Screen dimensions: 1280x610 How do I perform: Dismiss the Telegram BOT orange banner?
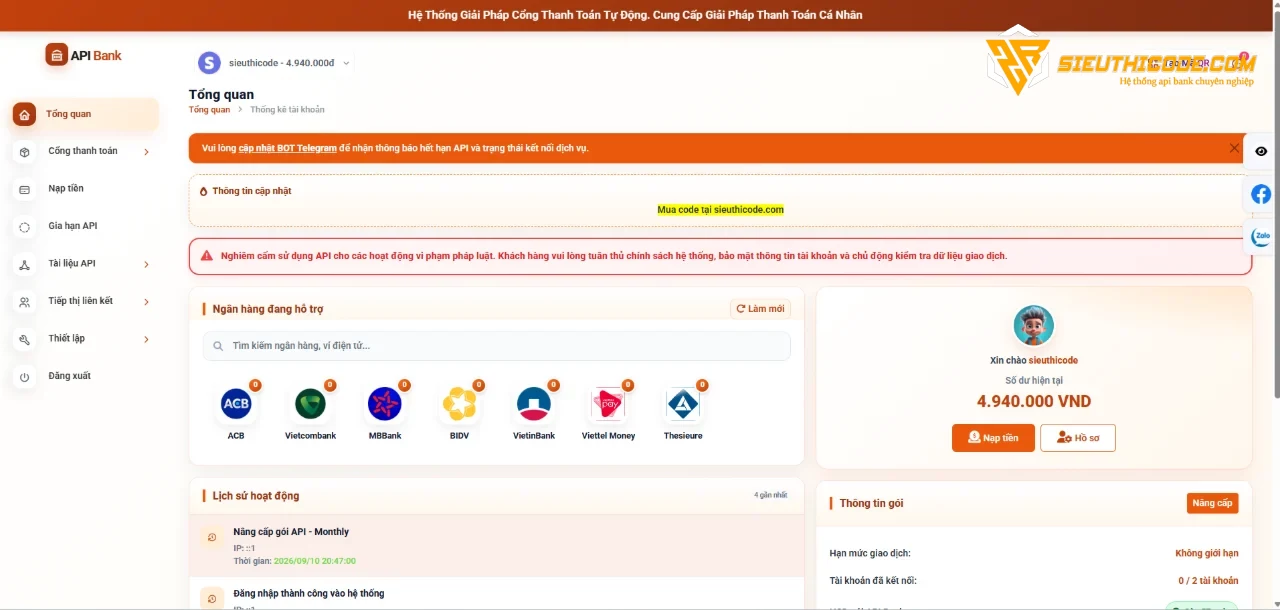click(x=1234, y=148)
